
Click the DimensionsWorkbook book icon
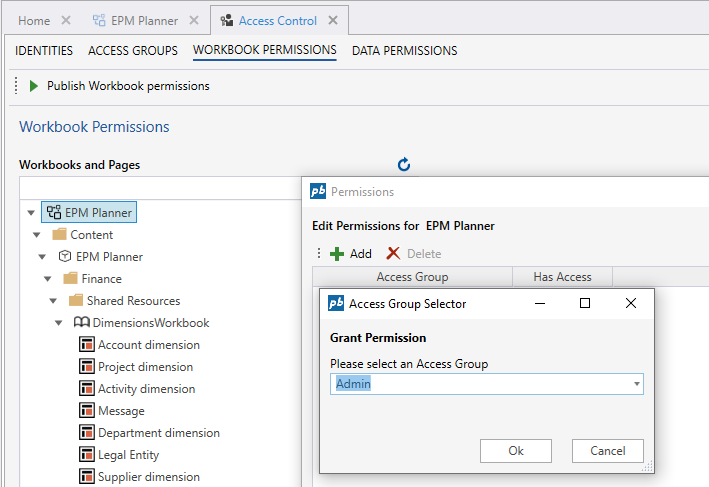pos(82,323)
